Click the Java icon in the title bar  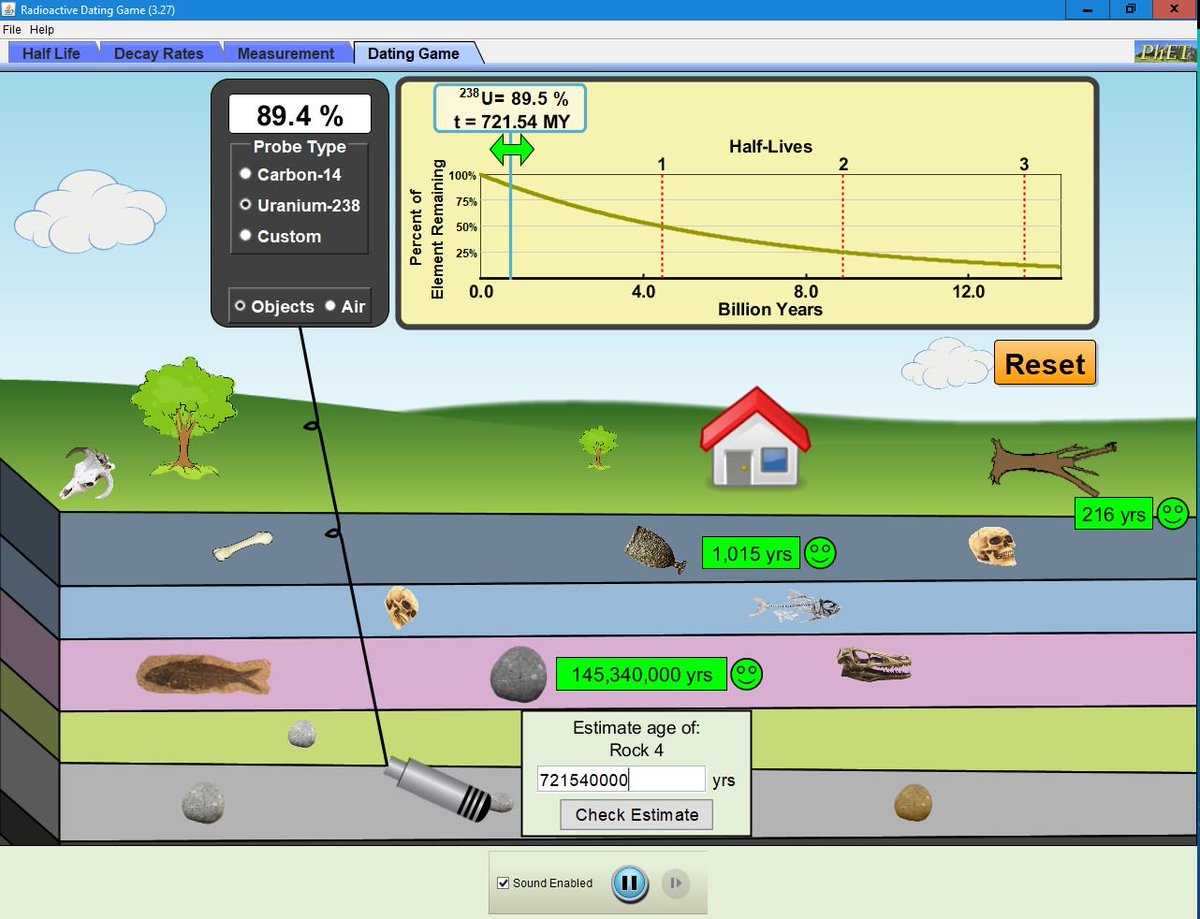tap(11, 11)
